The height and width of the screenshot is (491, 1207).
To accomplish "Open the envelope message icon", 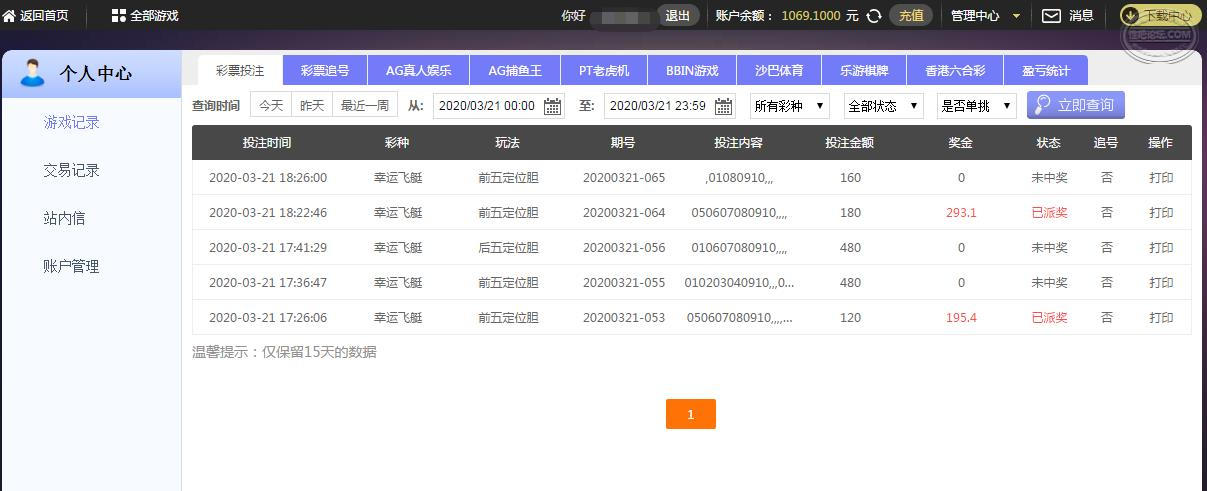I will [1051, 16].
